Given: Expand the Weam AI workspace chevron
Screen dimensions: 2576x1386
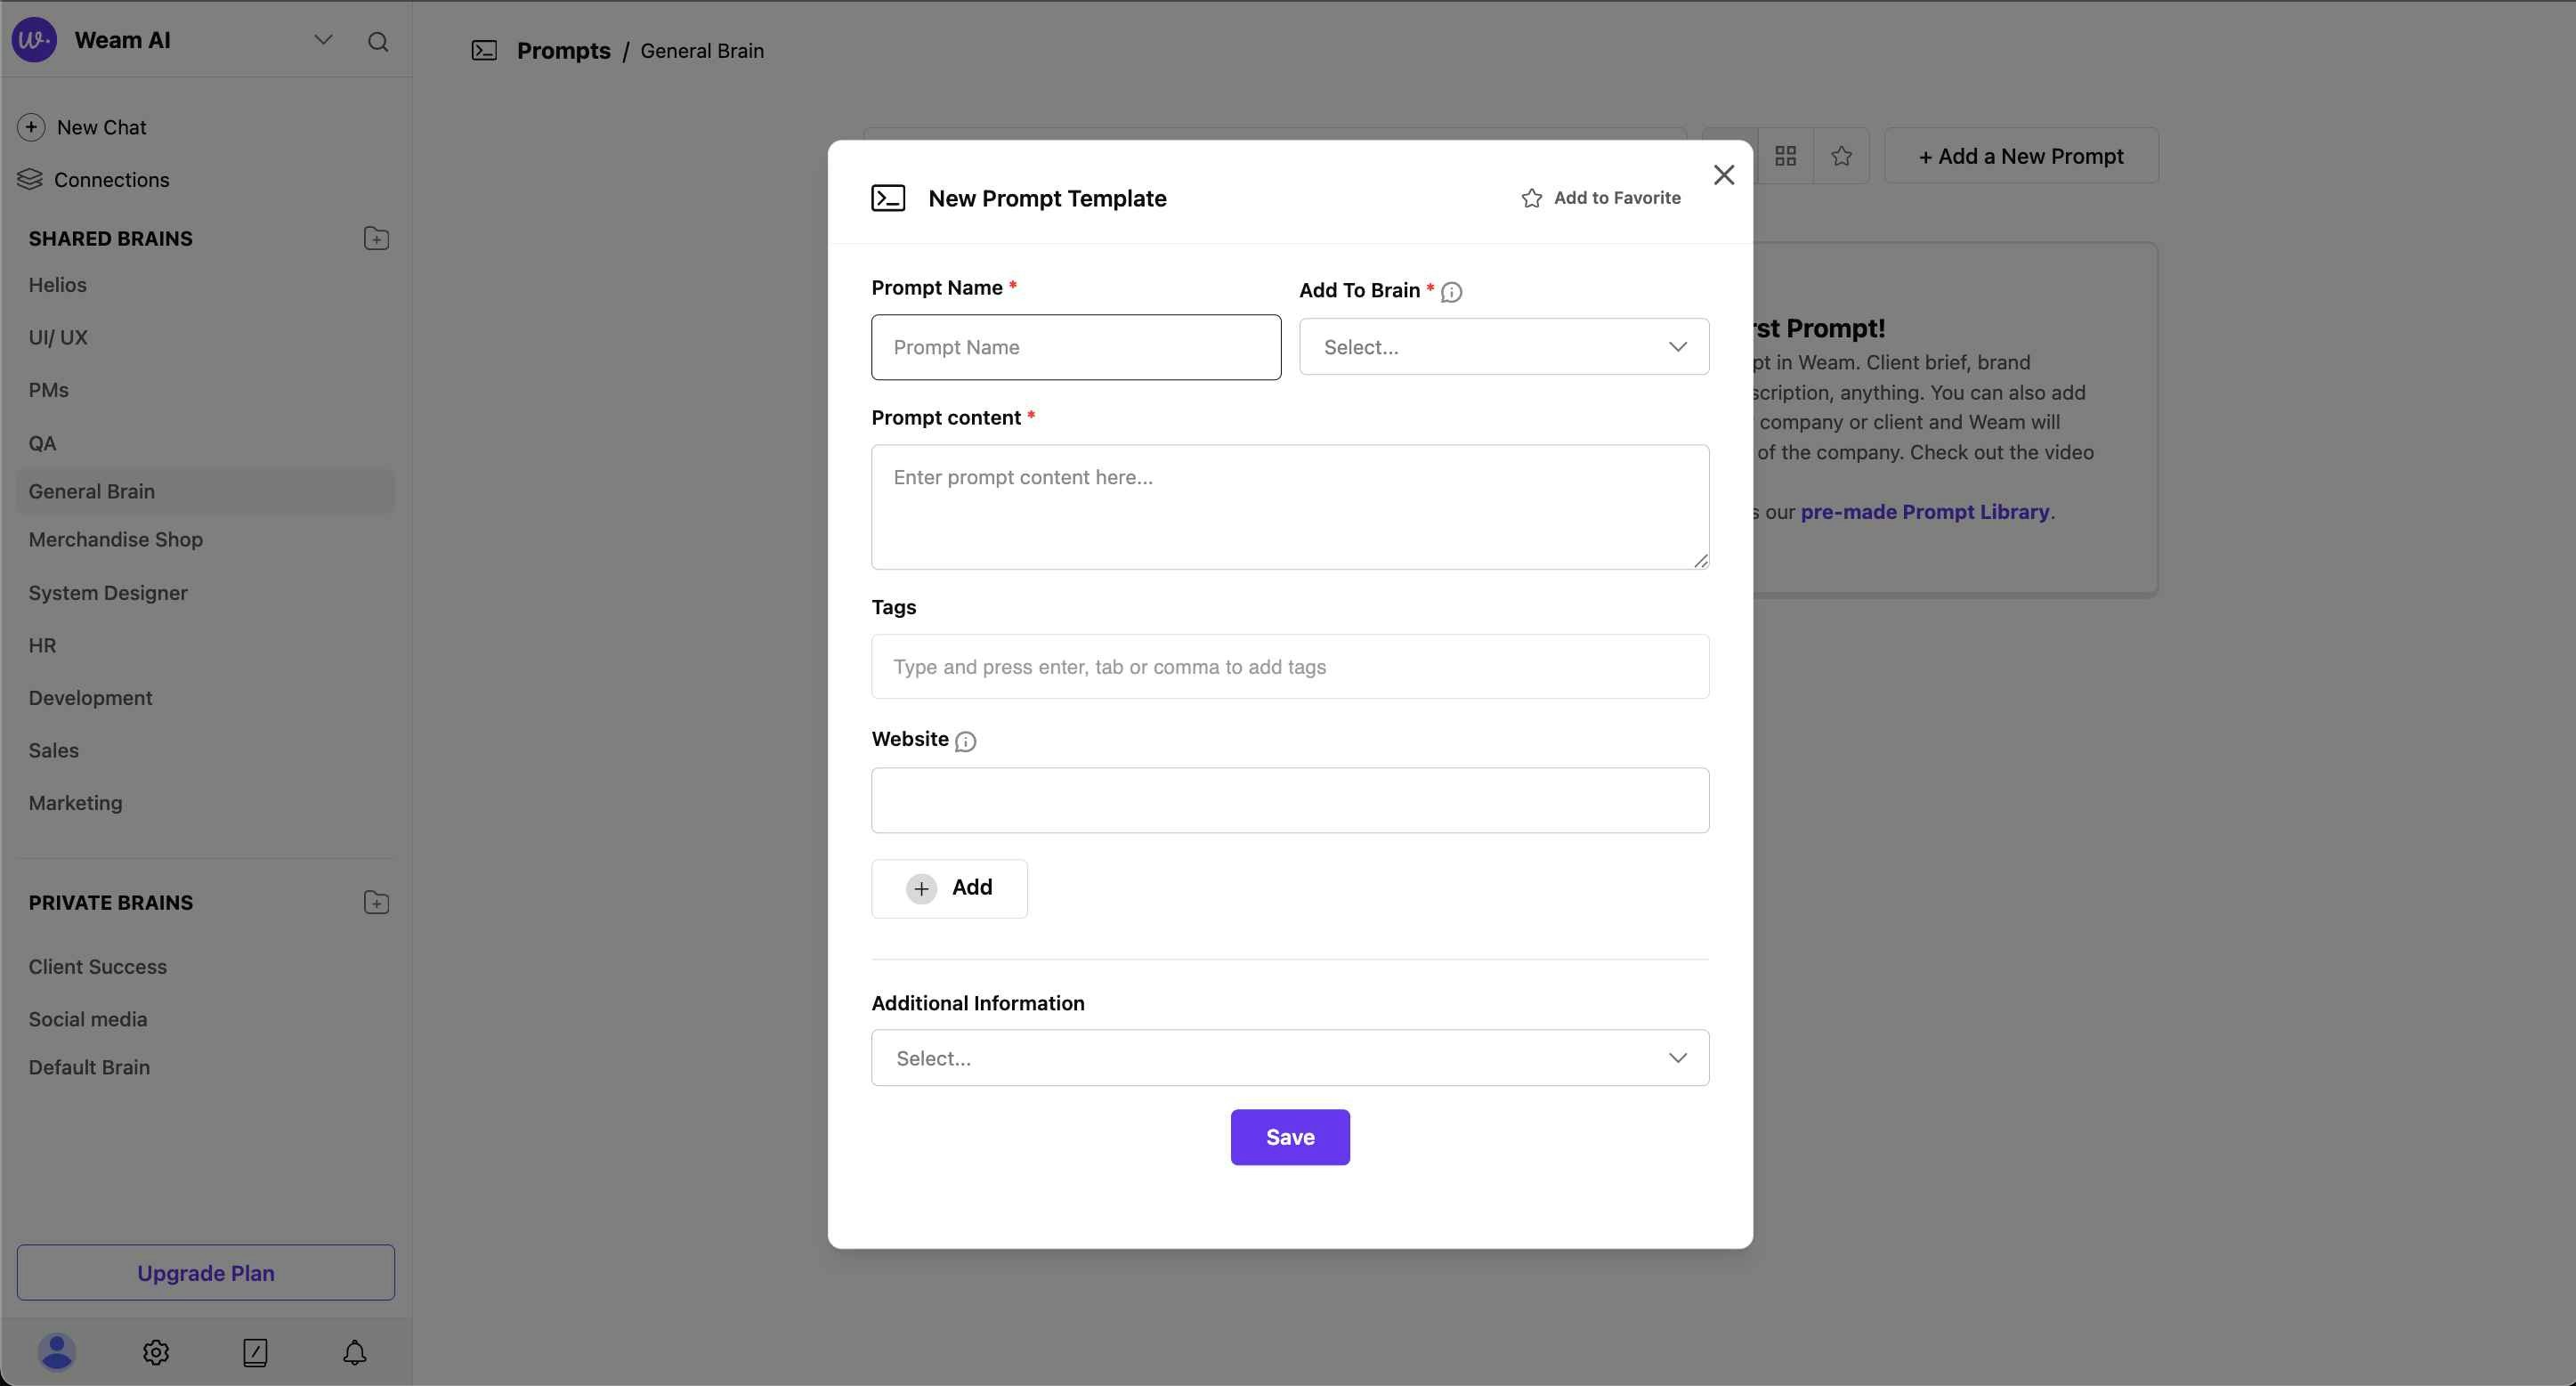Looking at the screenshot, I should (323, 40).
